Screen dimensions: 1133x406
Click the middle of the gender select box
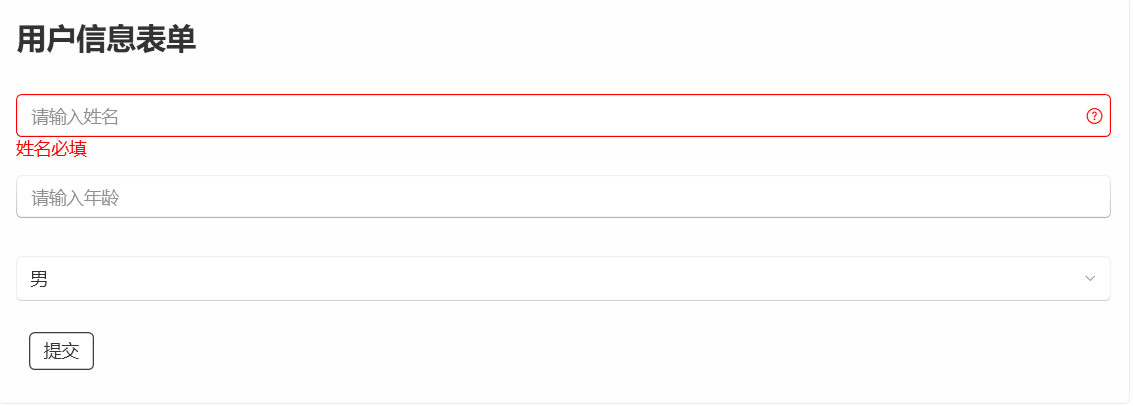(563, 279)
